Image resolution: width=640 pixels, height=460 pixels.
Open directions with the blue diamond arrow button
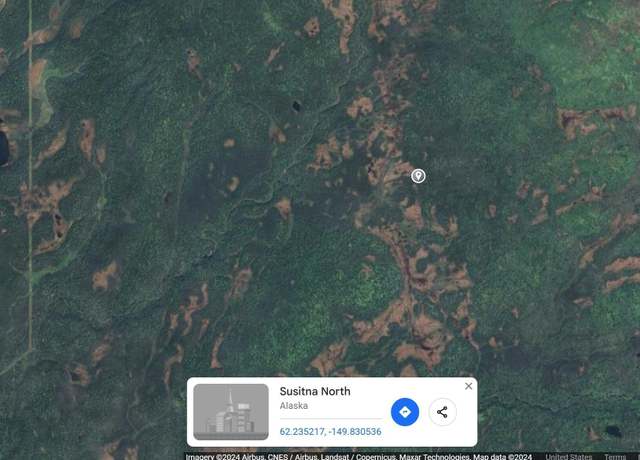pos(405,412)
